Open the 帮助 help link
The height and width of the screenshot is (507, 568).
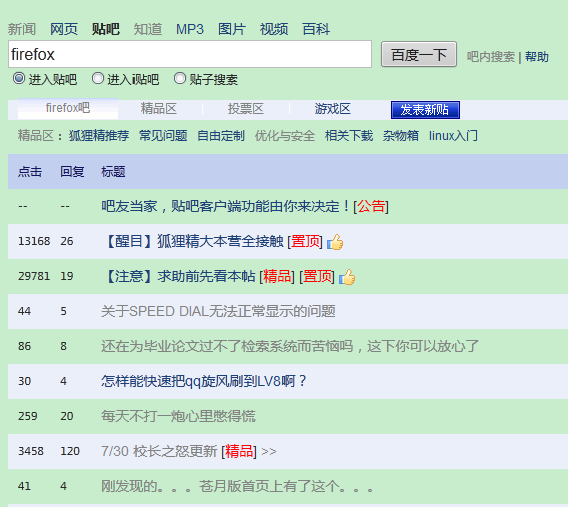pos(537,57)
